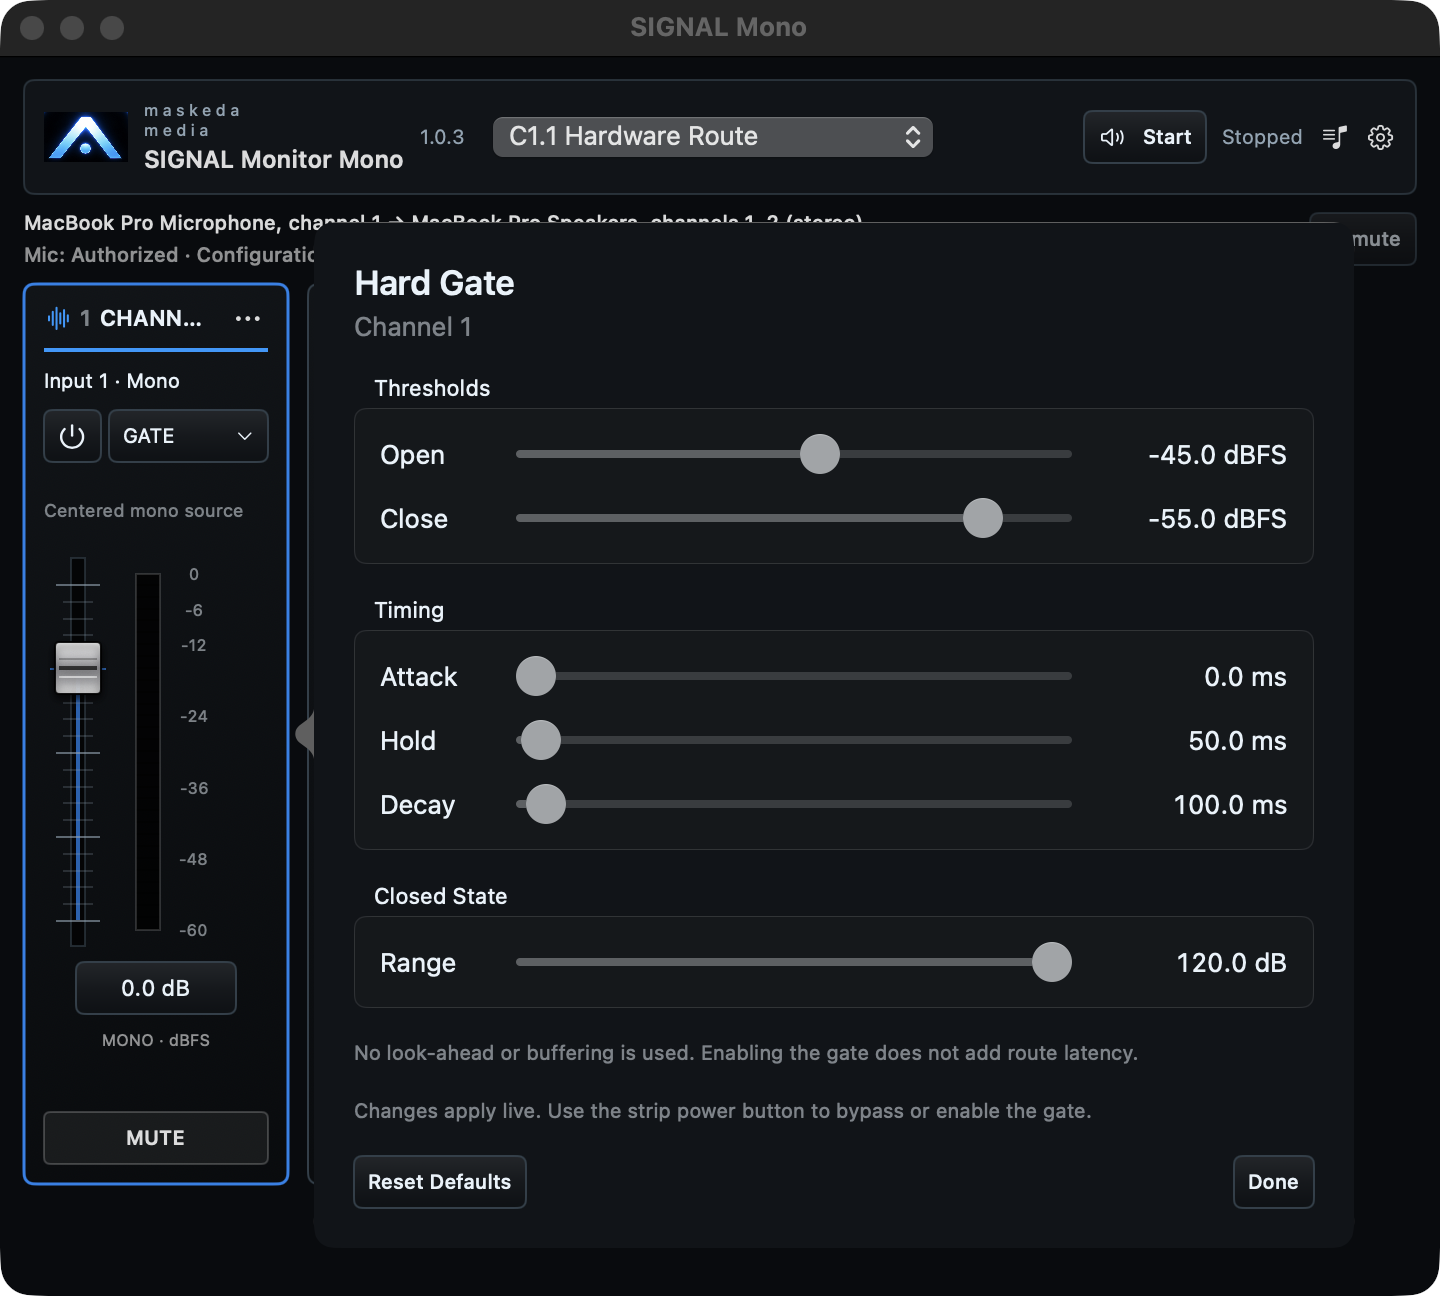Toggle the channel MUTE button

tap(156, 1138)
